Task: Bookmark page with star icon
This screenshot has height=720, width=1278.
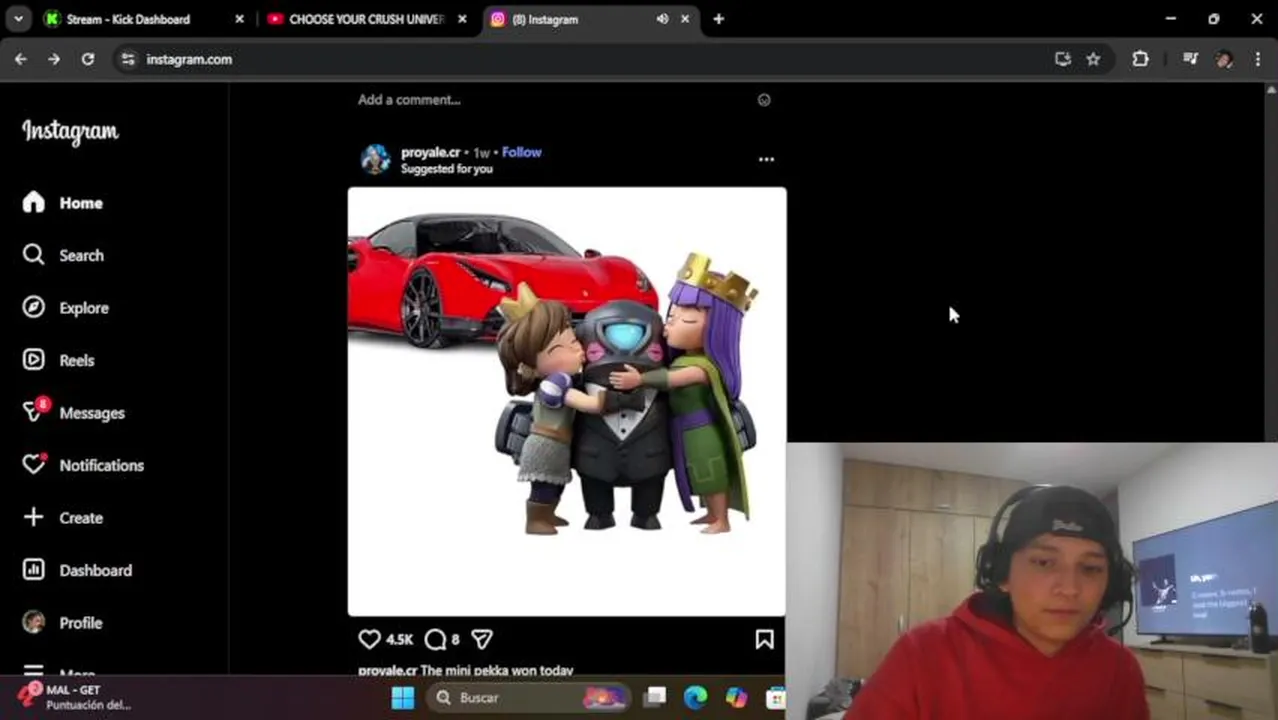Action: click(1093, 59)
